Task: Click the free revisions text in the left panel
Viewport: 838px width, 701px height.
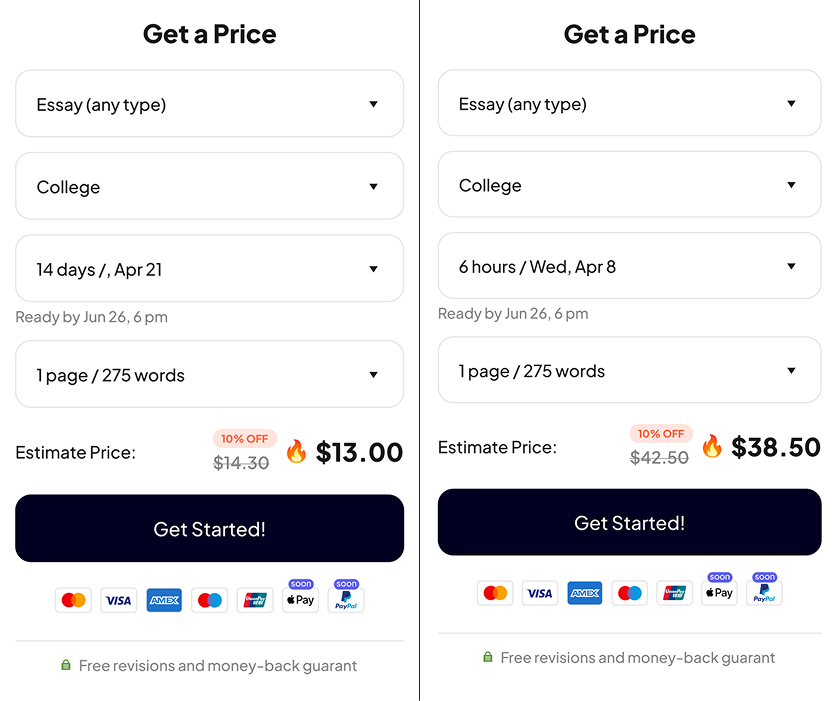Action: point(217,666)
